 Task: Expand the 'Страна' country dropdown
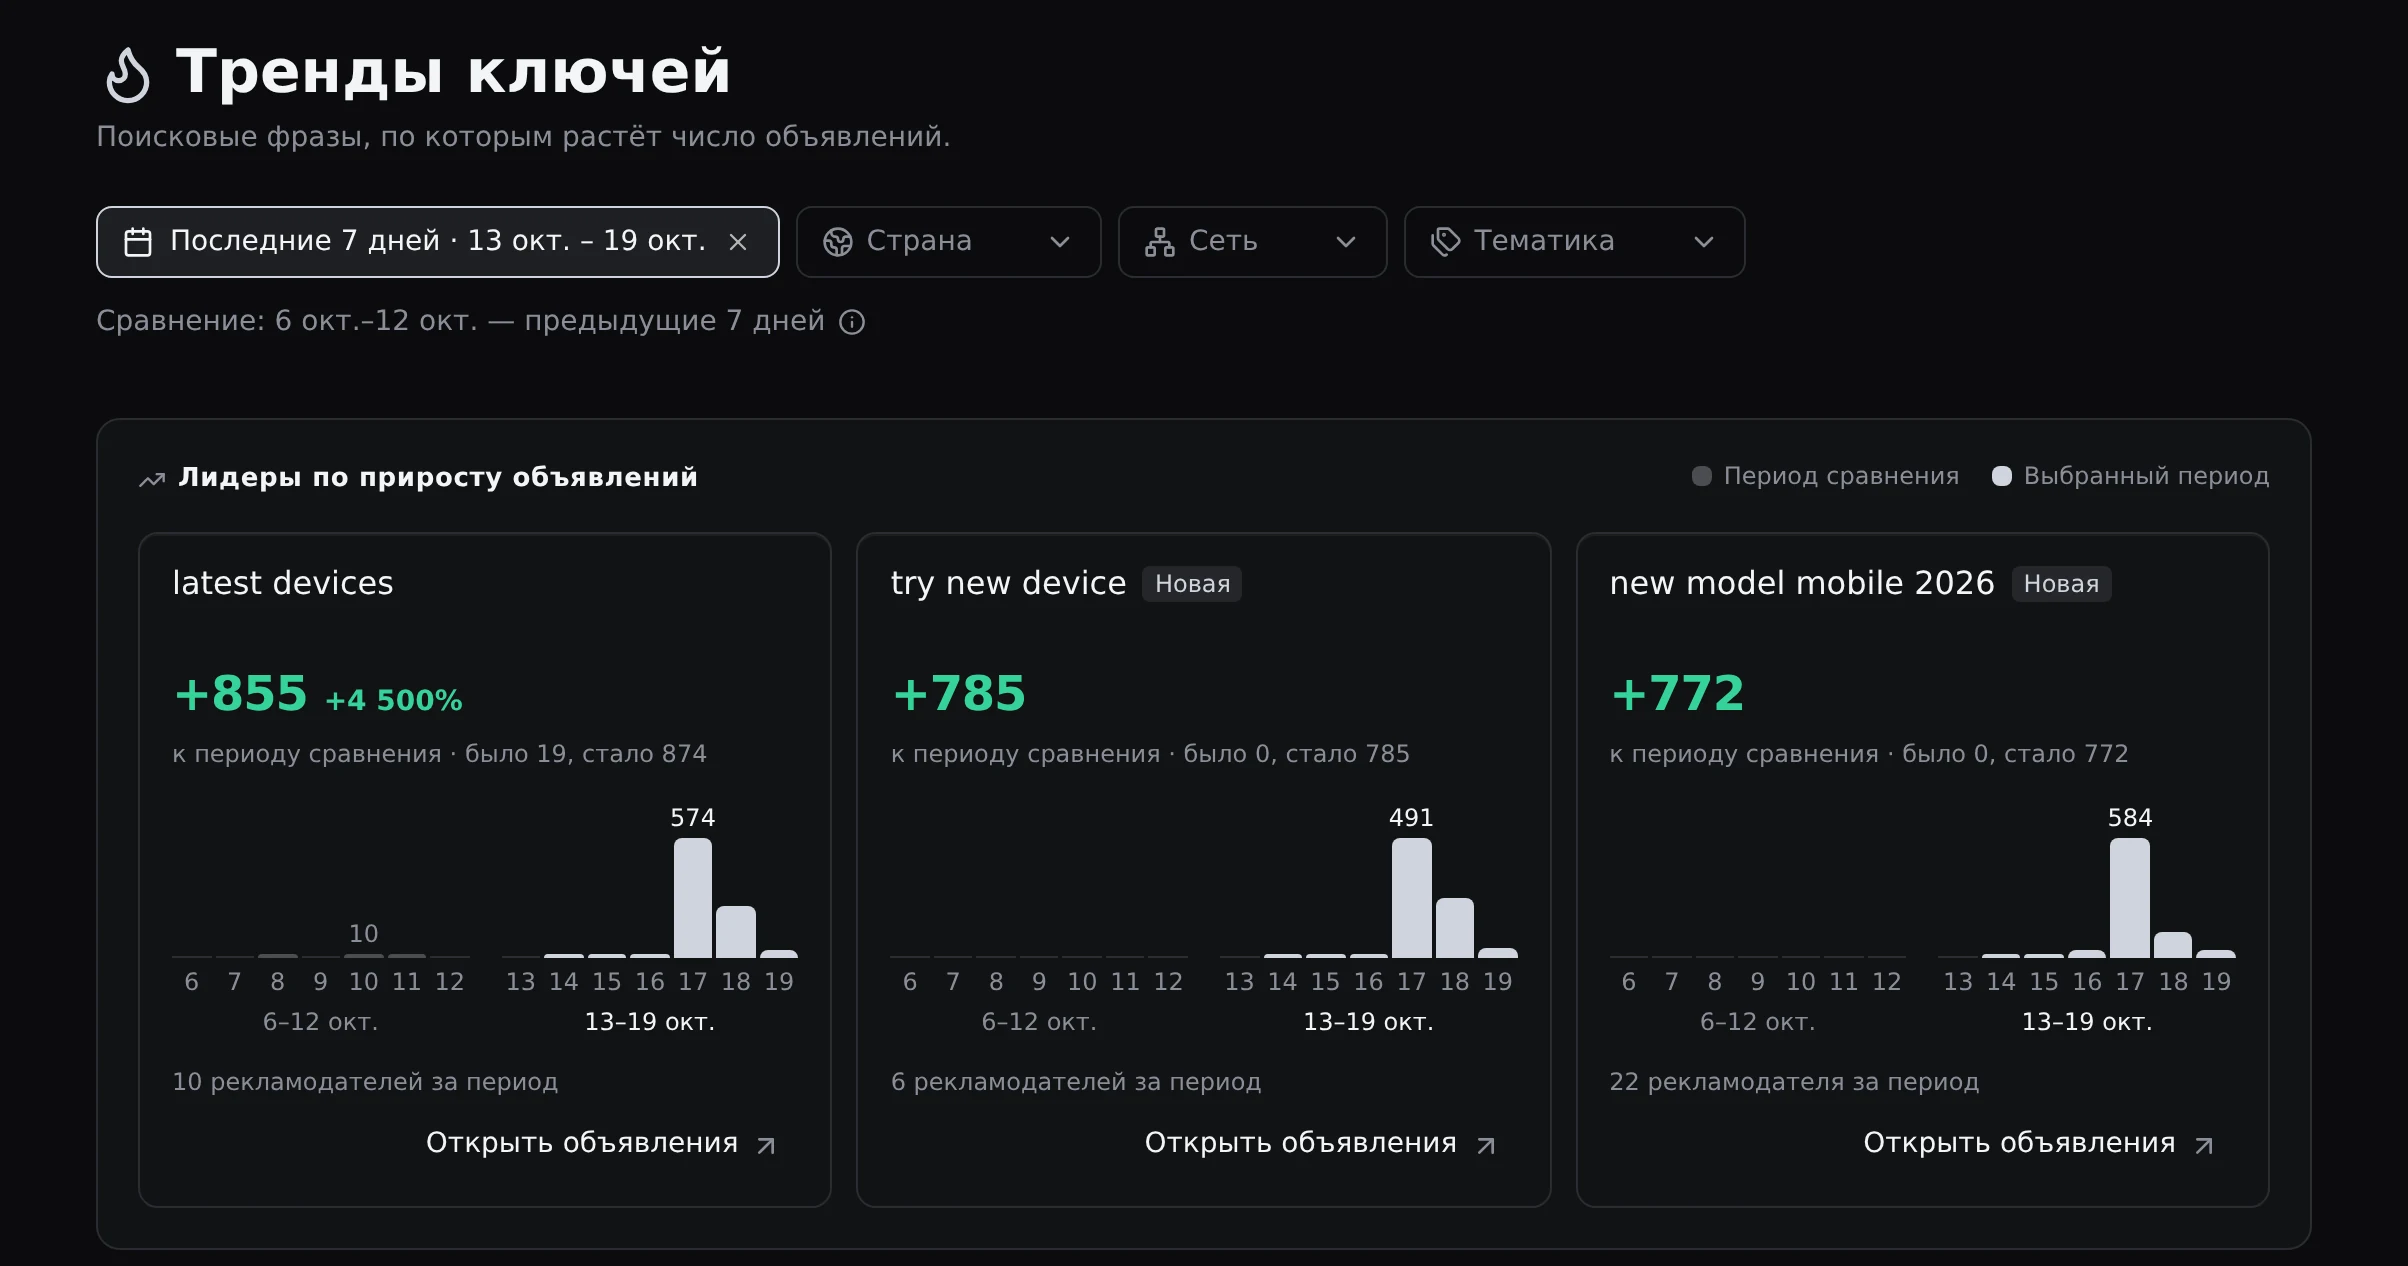coord(948,242)
